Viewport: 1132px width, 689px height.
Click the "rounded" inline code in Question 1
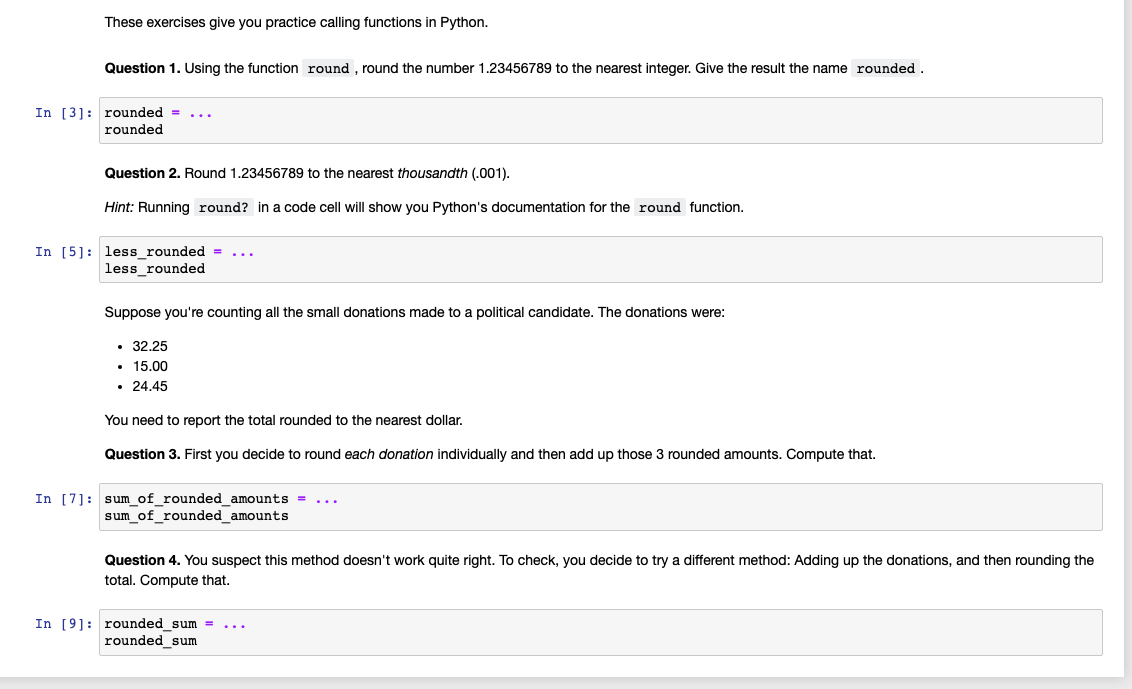click(886, 69)
